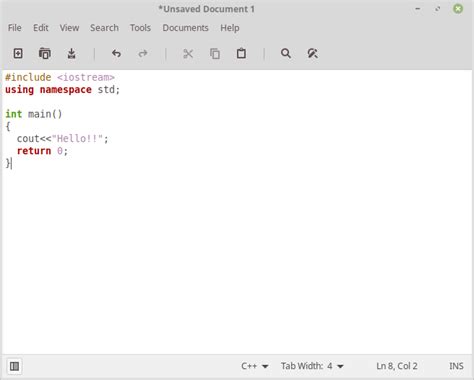Viewport: 474px width, 380px height.
Task: Minimize the editor window
Action: (418, 9)
